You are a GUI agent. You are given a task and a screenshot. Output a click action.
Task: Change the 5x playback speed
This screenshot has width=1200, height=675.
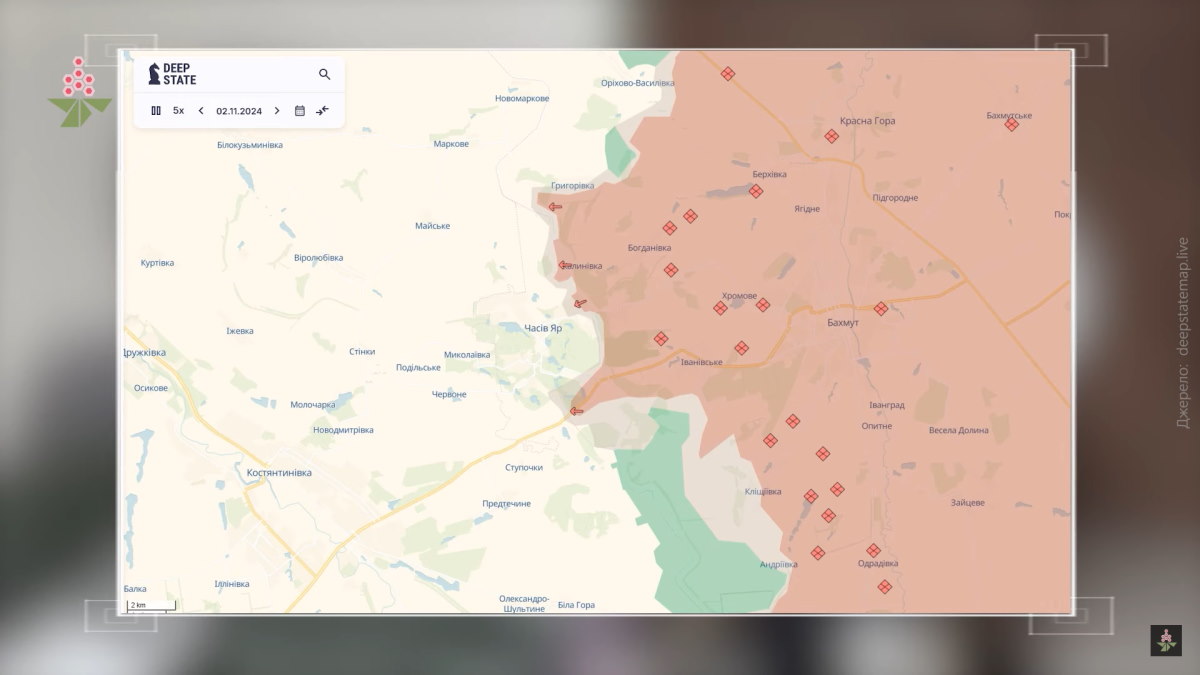(178, 111)
